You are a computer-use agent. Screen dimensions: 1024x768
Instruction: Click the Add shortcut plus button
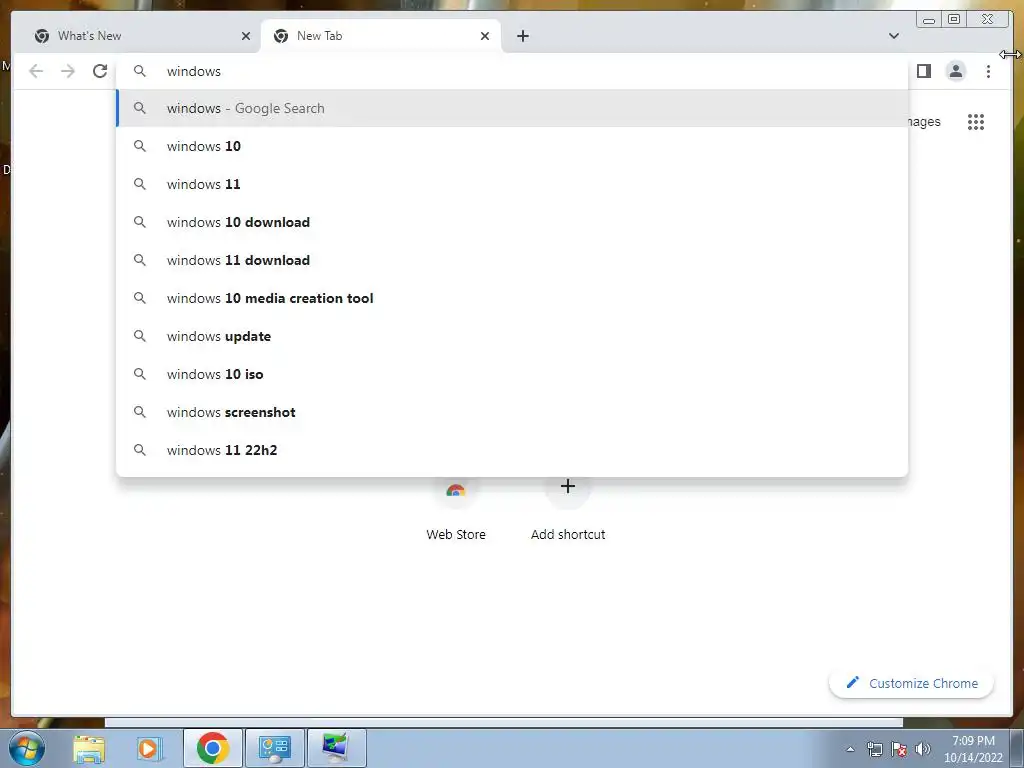[568, 487]
